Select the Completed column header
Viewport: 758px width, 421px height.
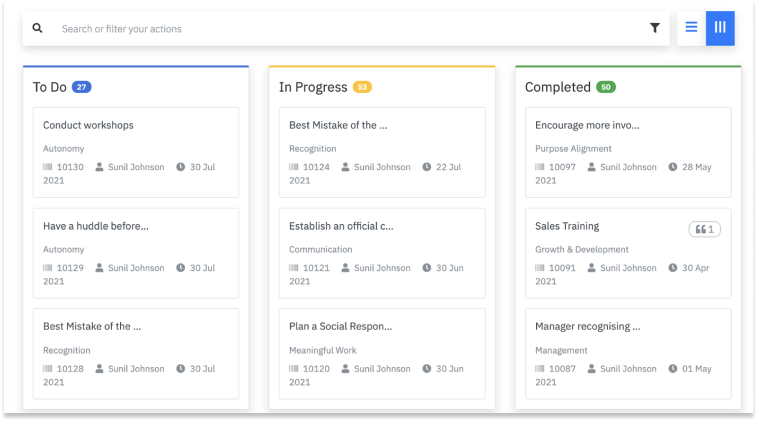(x=558, y=87)
